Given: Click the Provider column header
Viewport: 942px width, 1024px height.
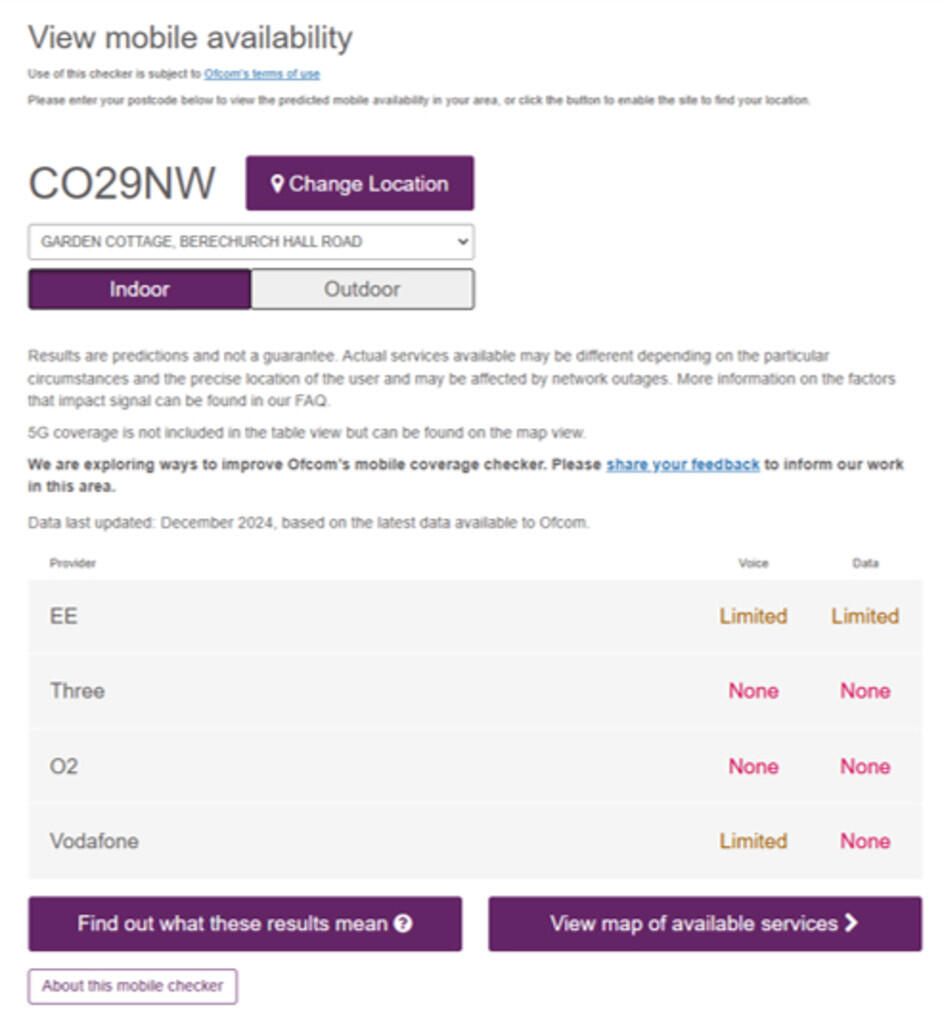Looking at the screenshot, I should click(x=73, y=563).
